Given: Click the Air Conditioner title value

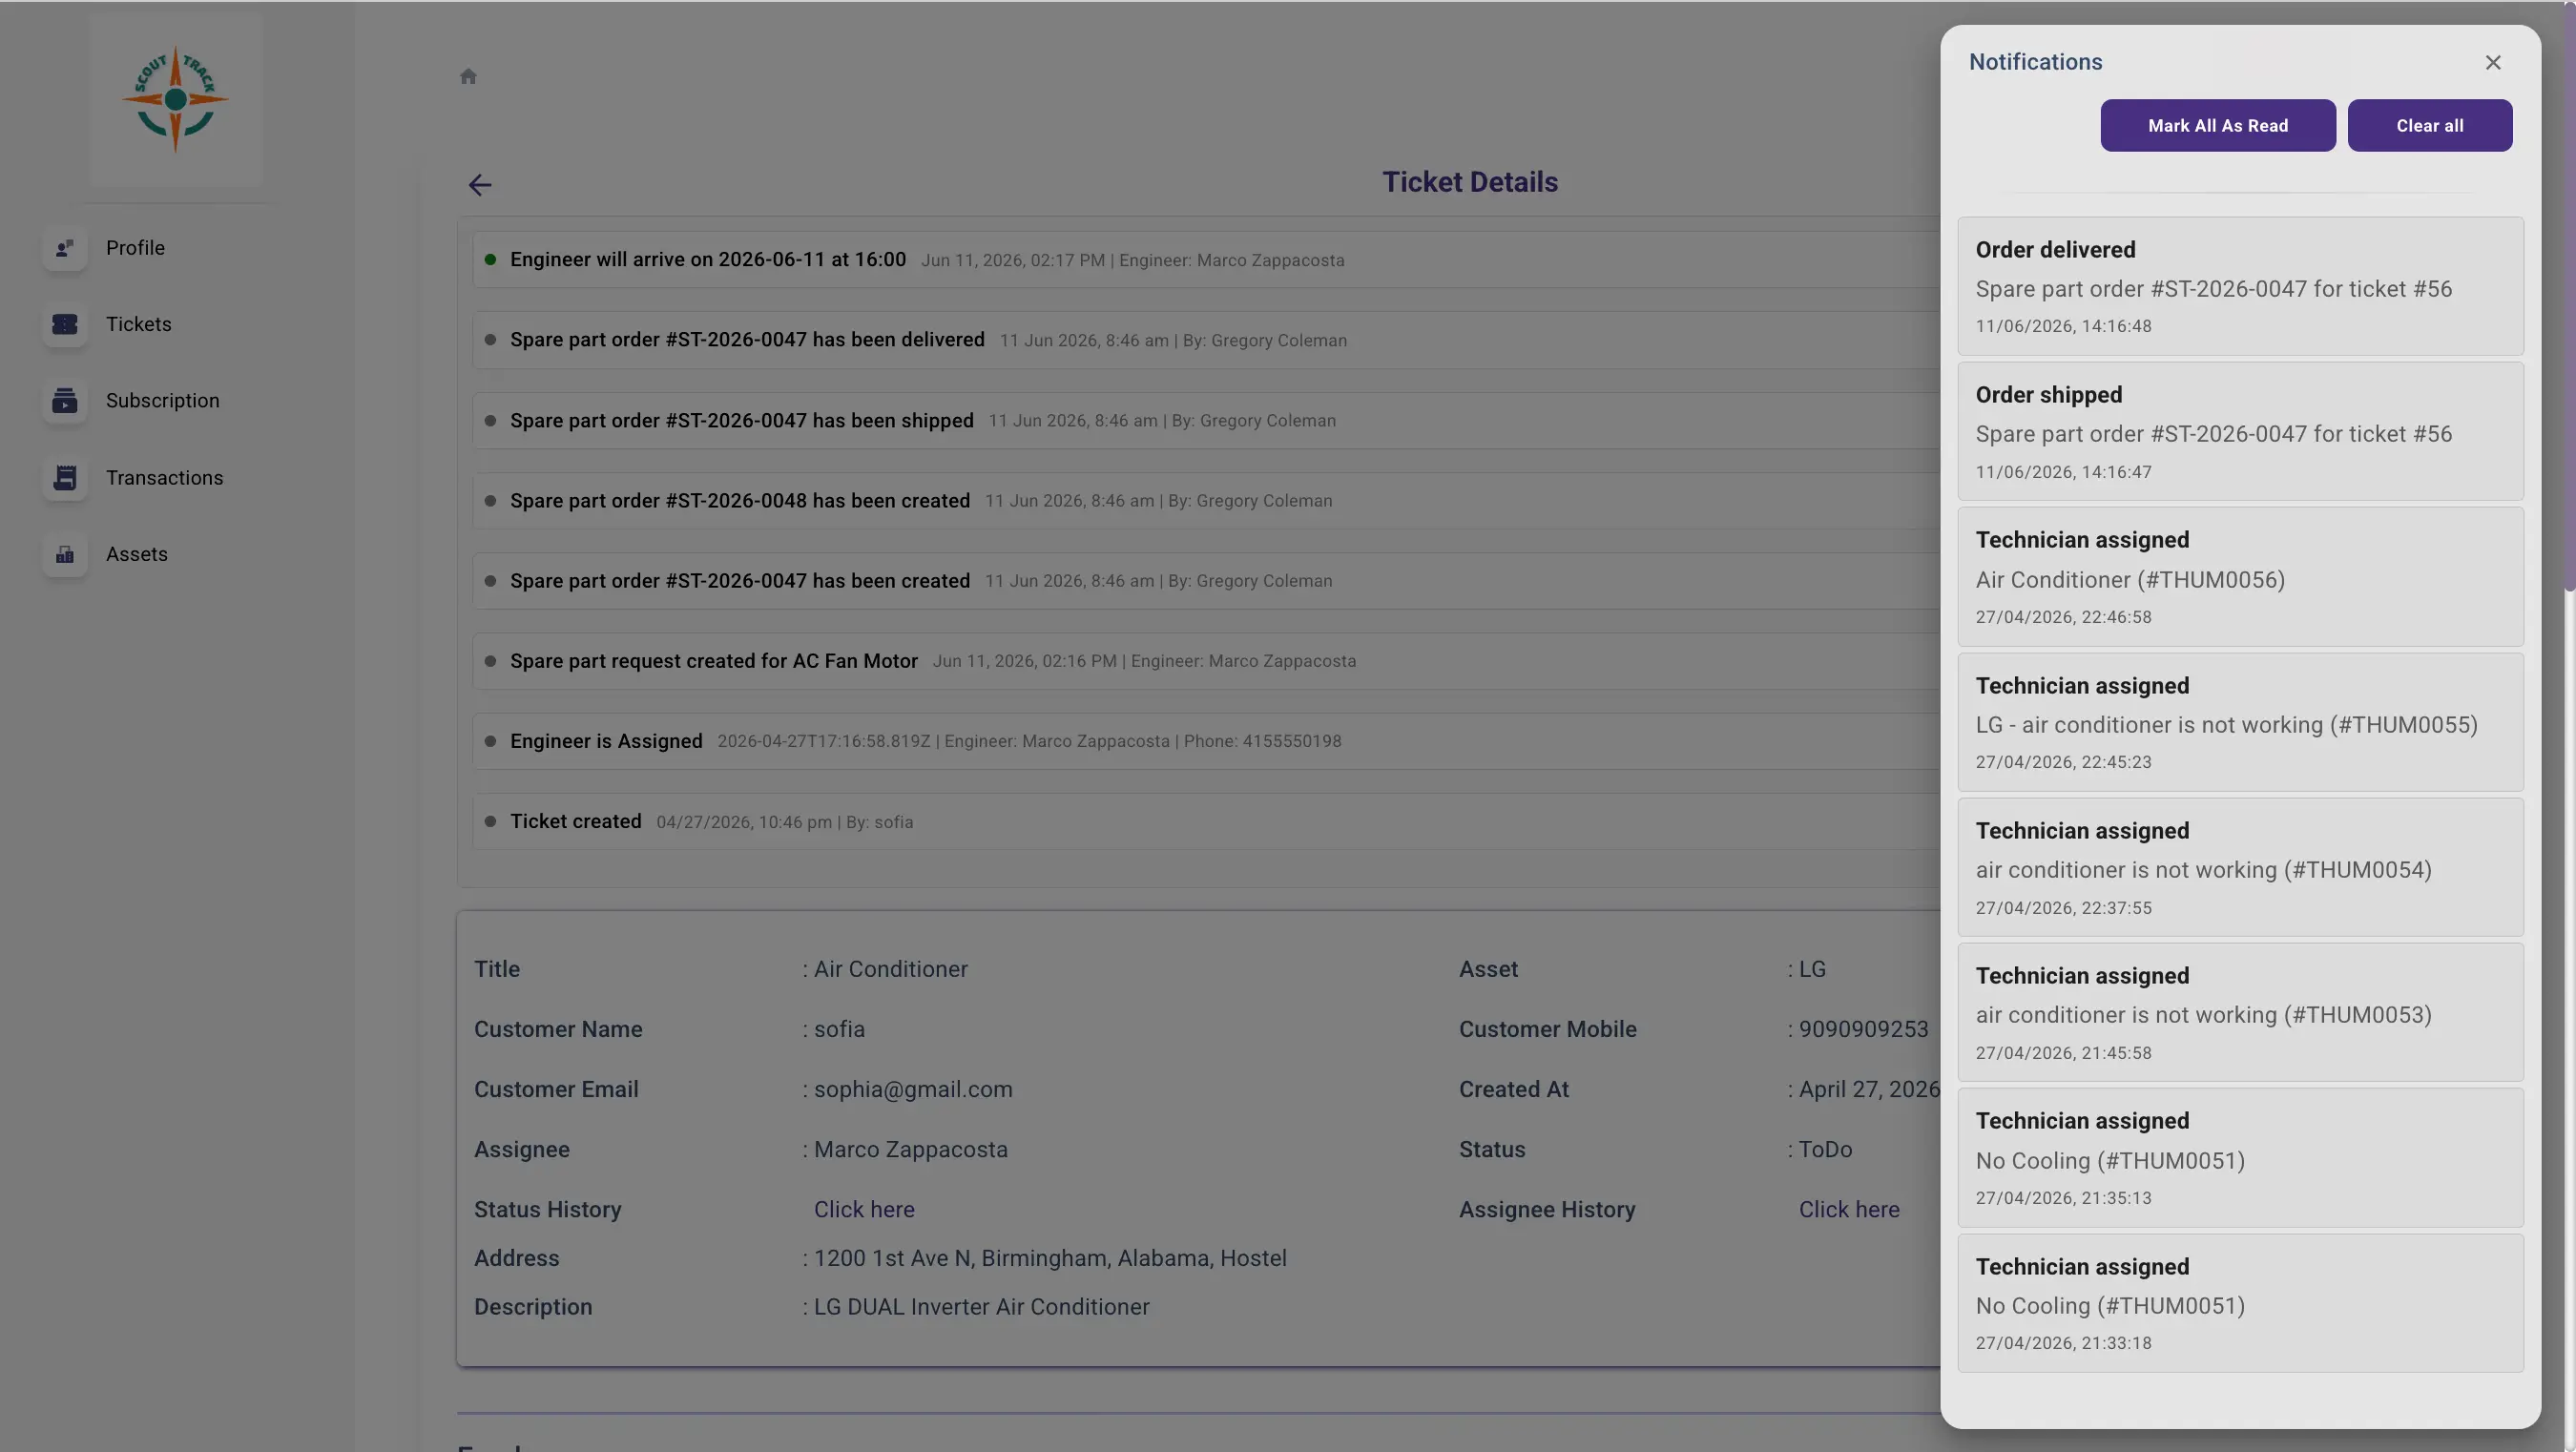Looking at the screenshot, I should coord(891,969).
